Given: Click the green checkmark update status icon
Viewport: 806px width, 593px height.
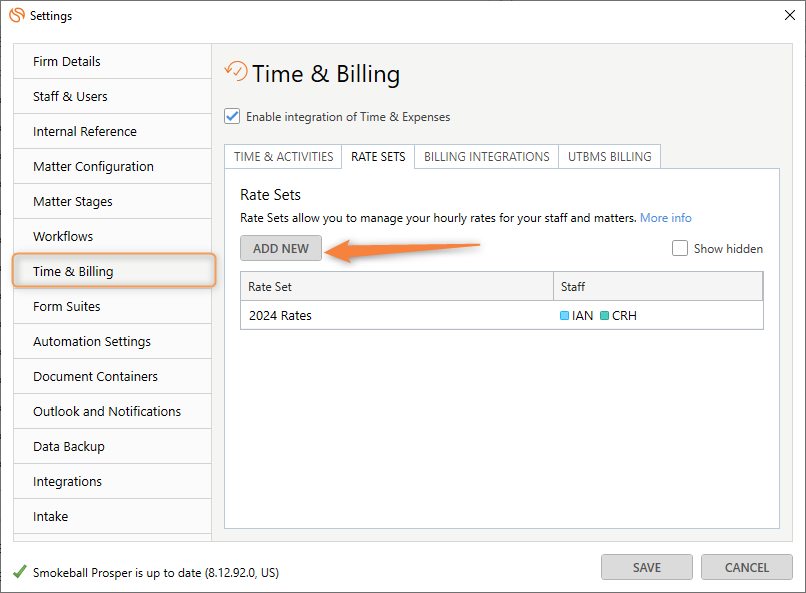Looking at the screenshot, I should 20,571.
